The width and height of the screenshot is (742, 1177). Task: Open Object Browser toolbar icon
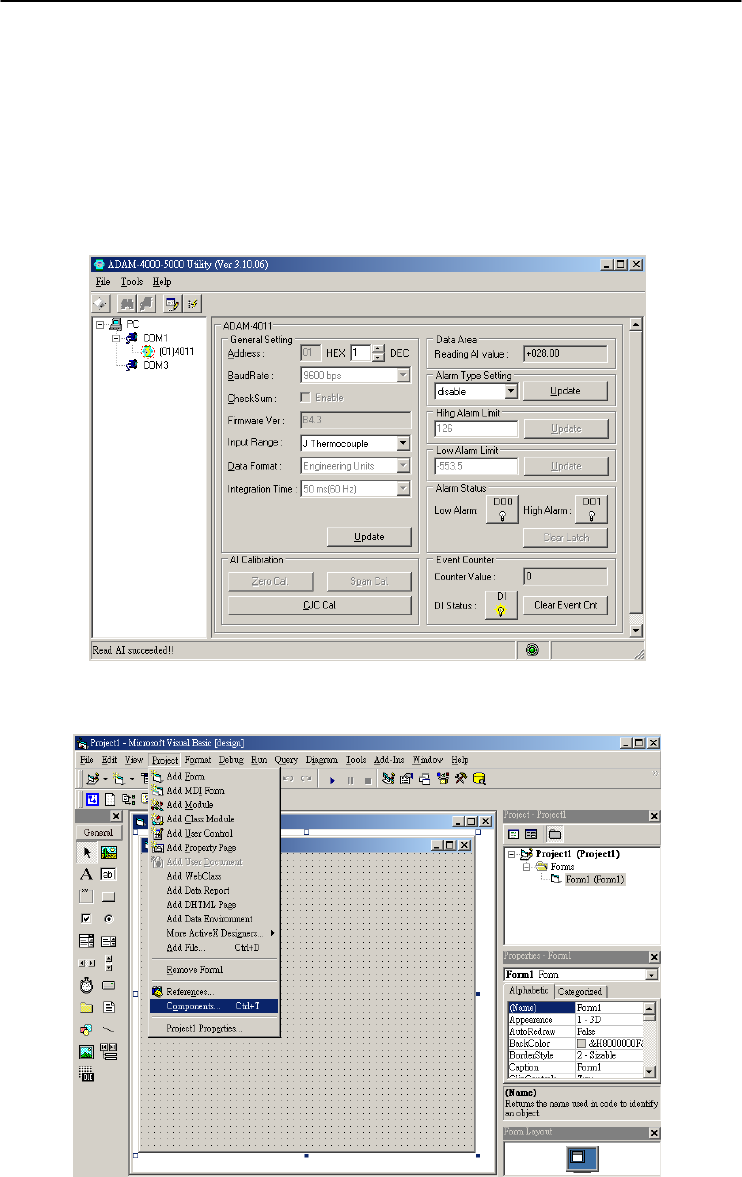[442, 778]
